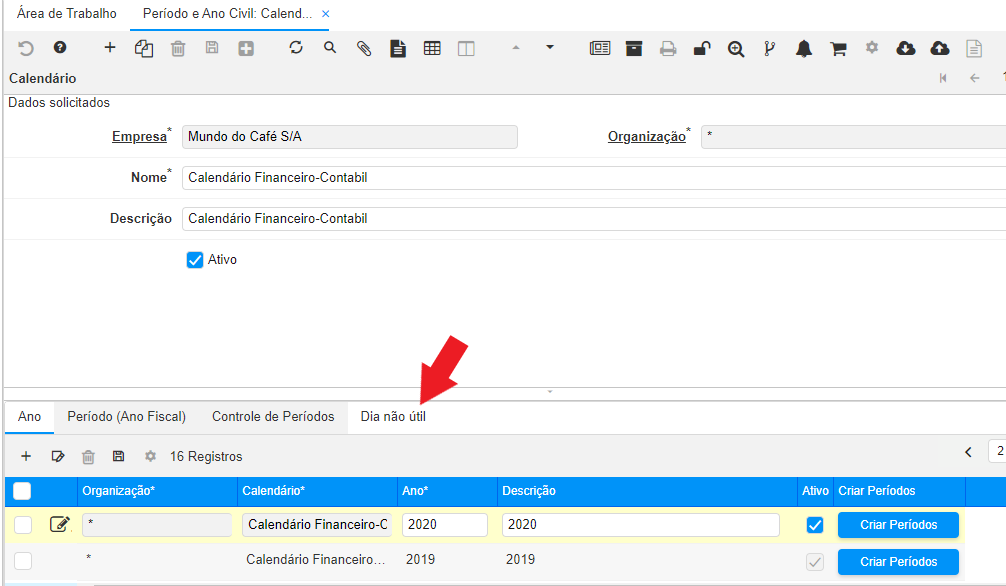Click the main toolbar gear Process icon
Viewport: 1006px width, 586px height.
click(x=871, y=47)
